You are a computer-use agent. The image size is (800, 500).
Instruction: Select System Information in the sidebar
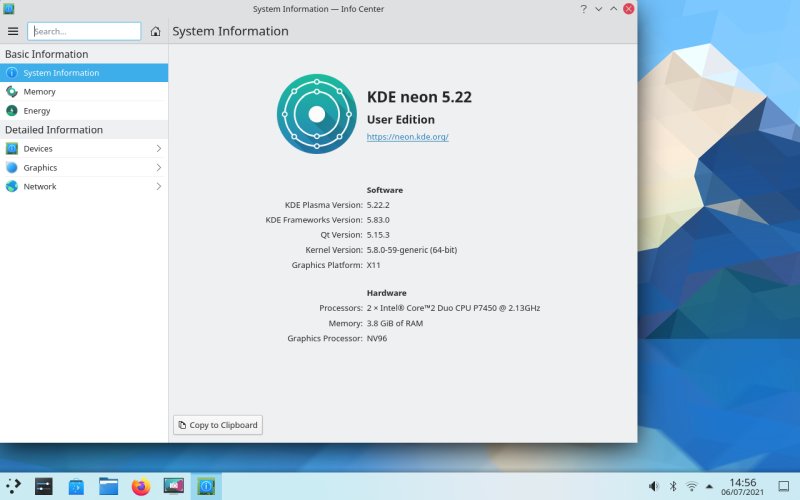(x=84, y=73)
